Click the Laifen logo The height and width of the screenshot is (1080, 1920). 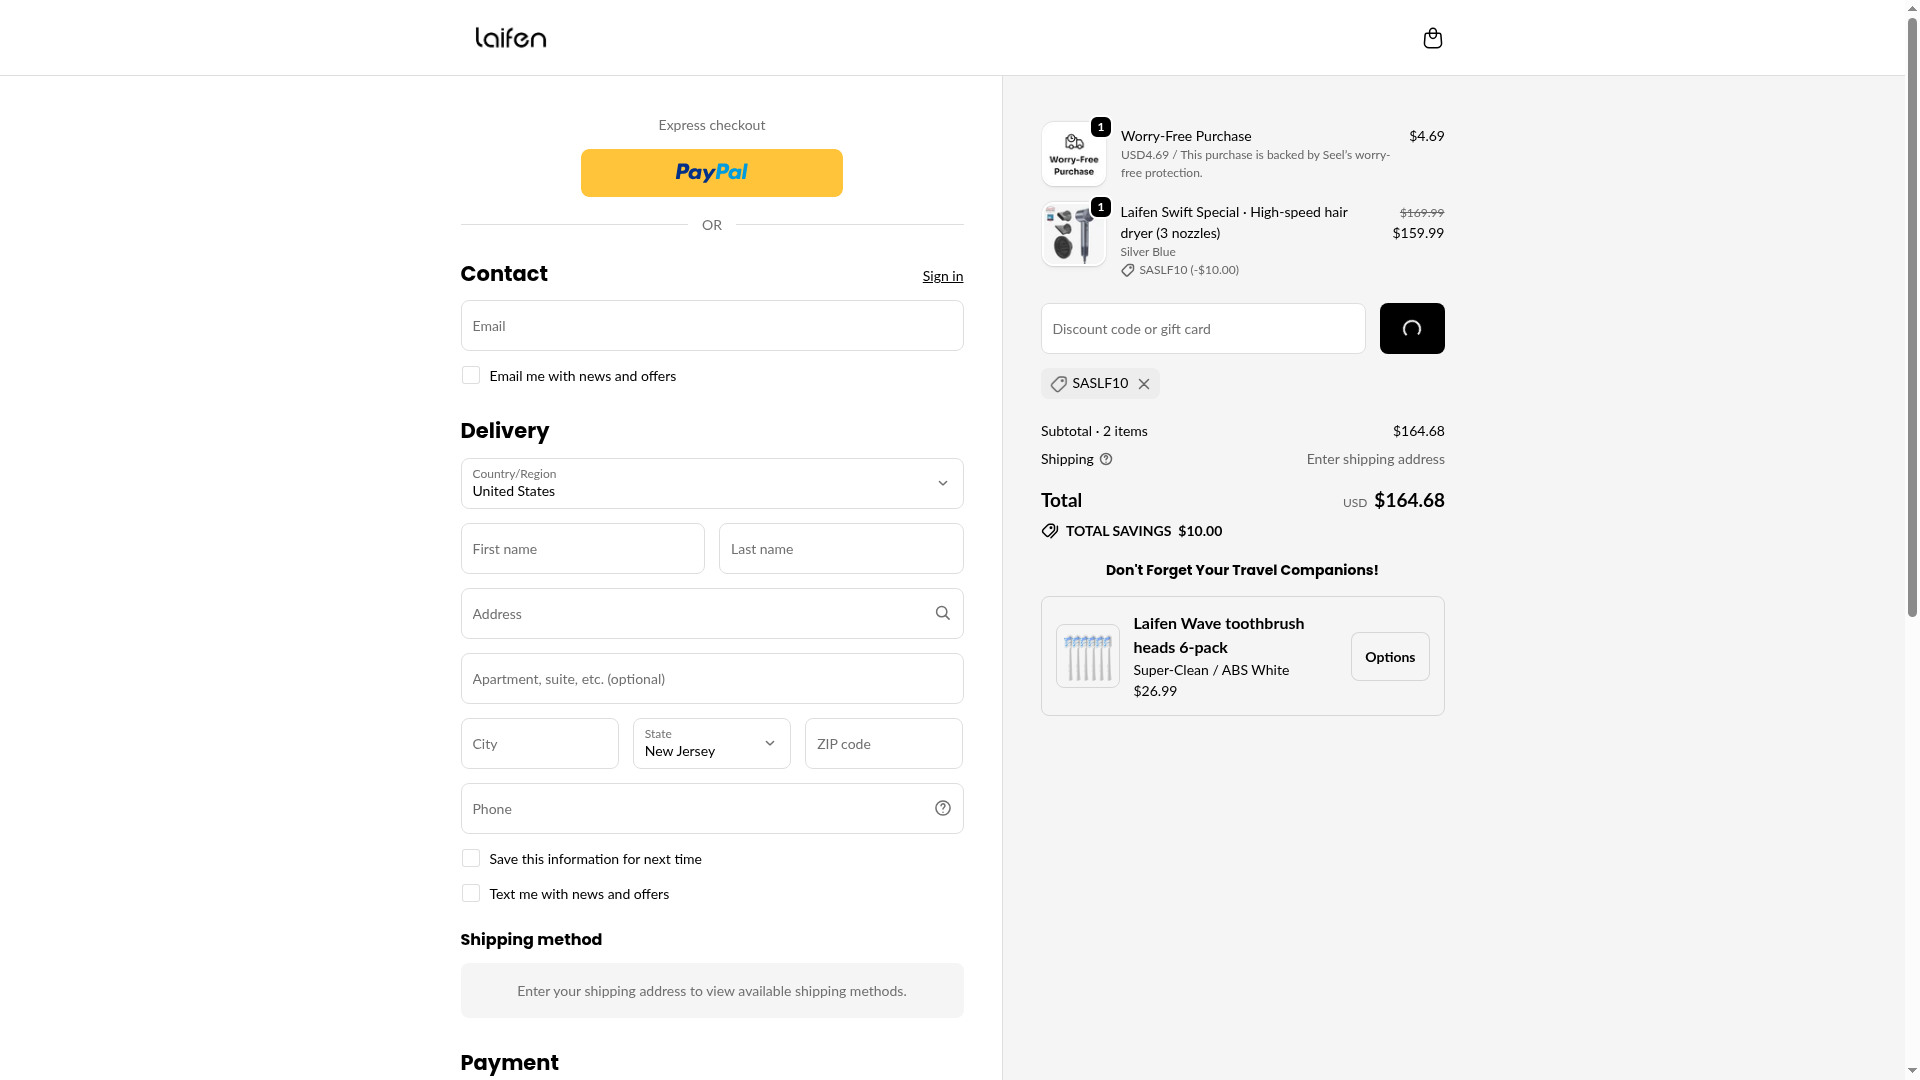(510, 38)
